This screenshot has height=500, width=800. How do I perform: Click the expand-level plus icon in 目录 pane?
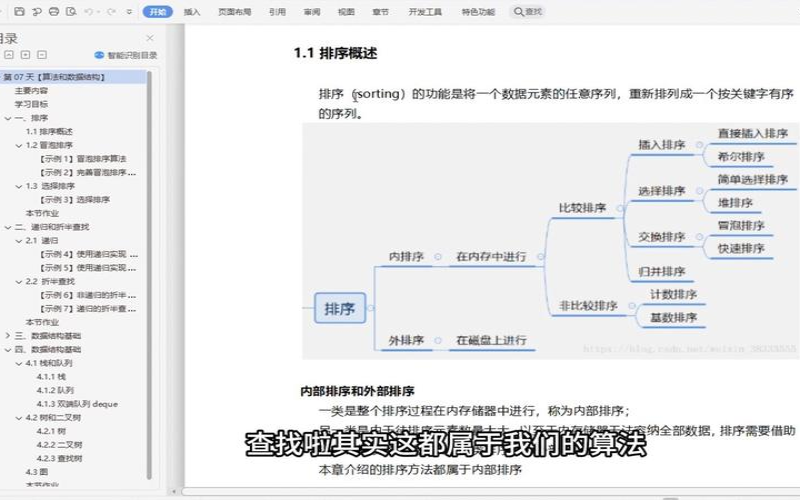pyautogui.click(x=26, y=55)
